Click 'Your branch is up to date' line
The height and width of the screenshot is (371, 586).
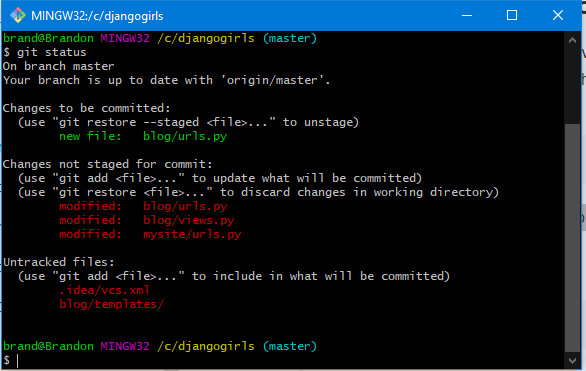[x=166, y=80]
